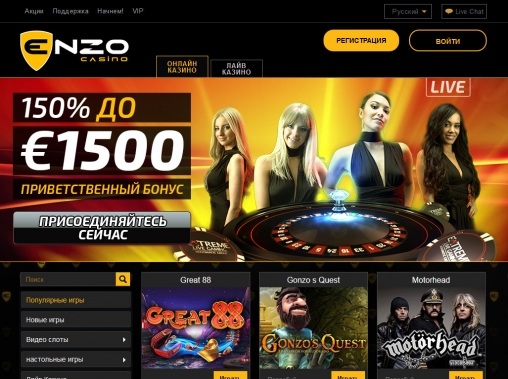Open the Русский language dropdown
The height and width of the screenshot is (379, 508).
click(x=408, y=11)
